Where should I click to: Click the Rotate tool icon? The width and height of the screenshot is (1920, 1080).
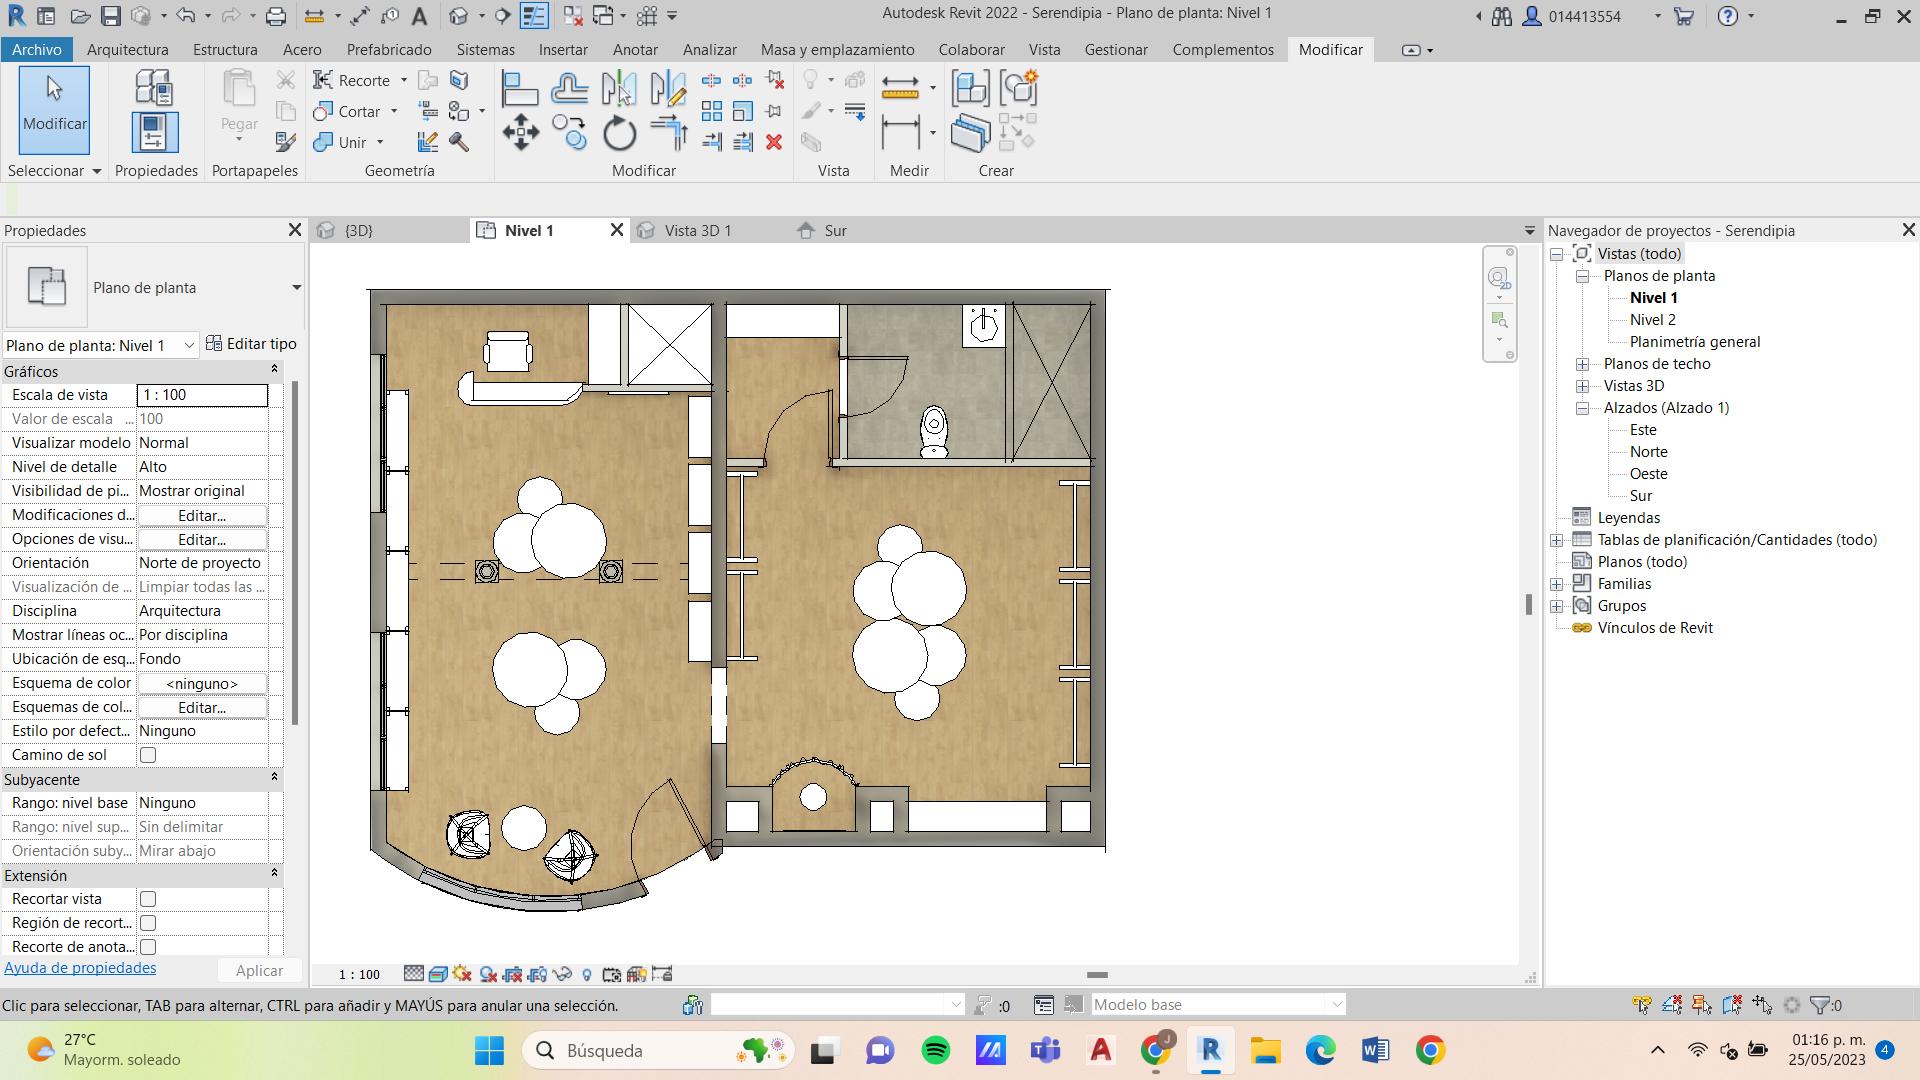pos(619,133)
